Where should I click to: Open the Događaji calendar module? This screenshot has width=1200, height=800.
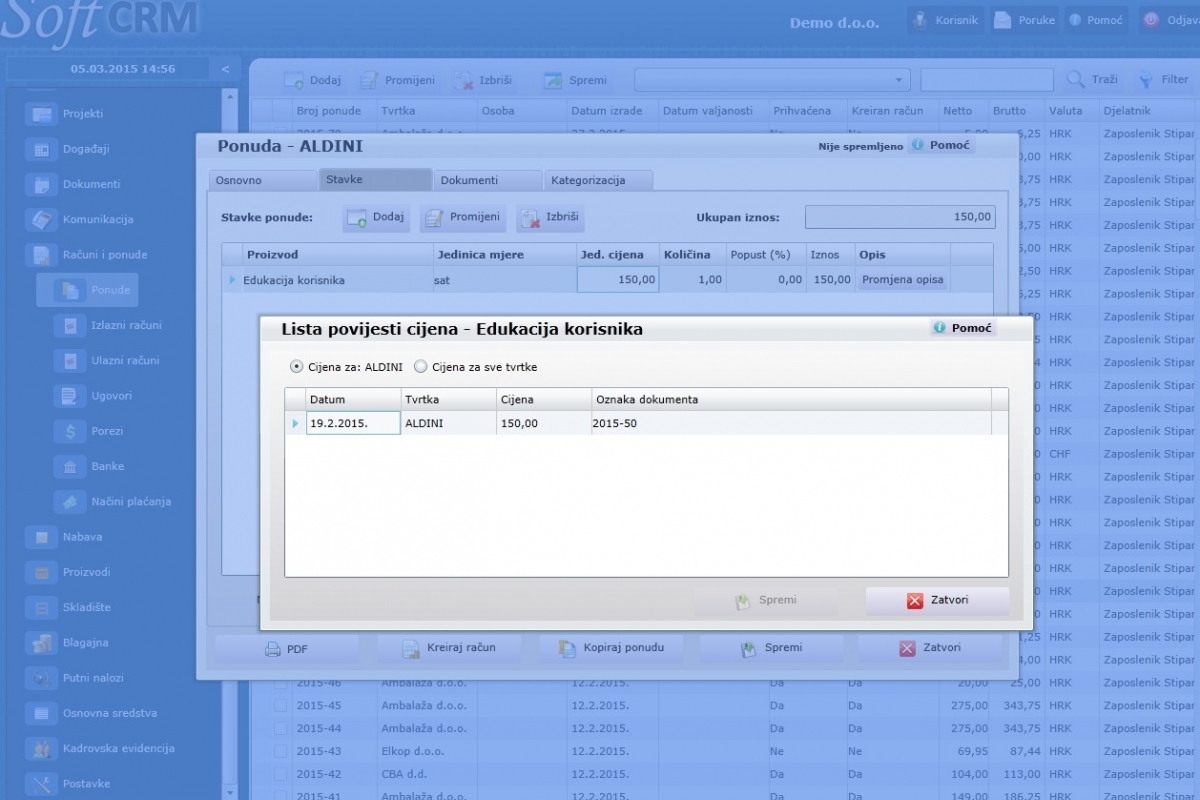[68, 149]
